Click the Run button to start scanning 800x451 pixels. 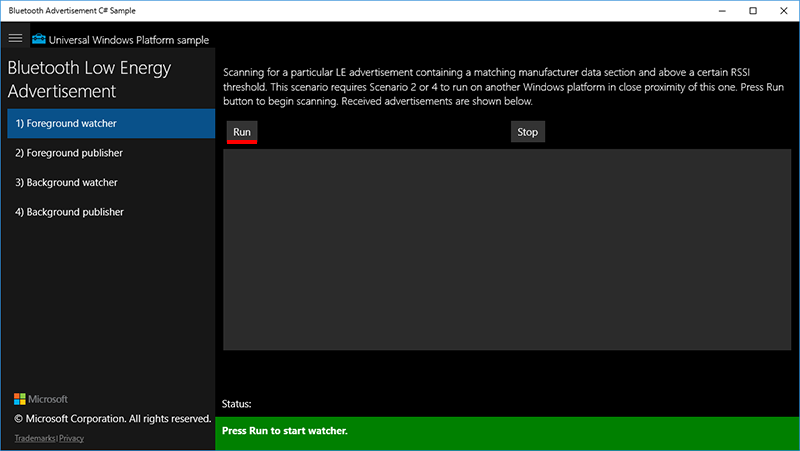pos(242,132)
